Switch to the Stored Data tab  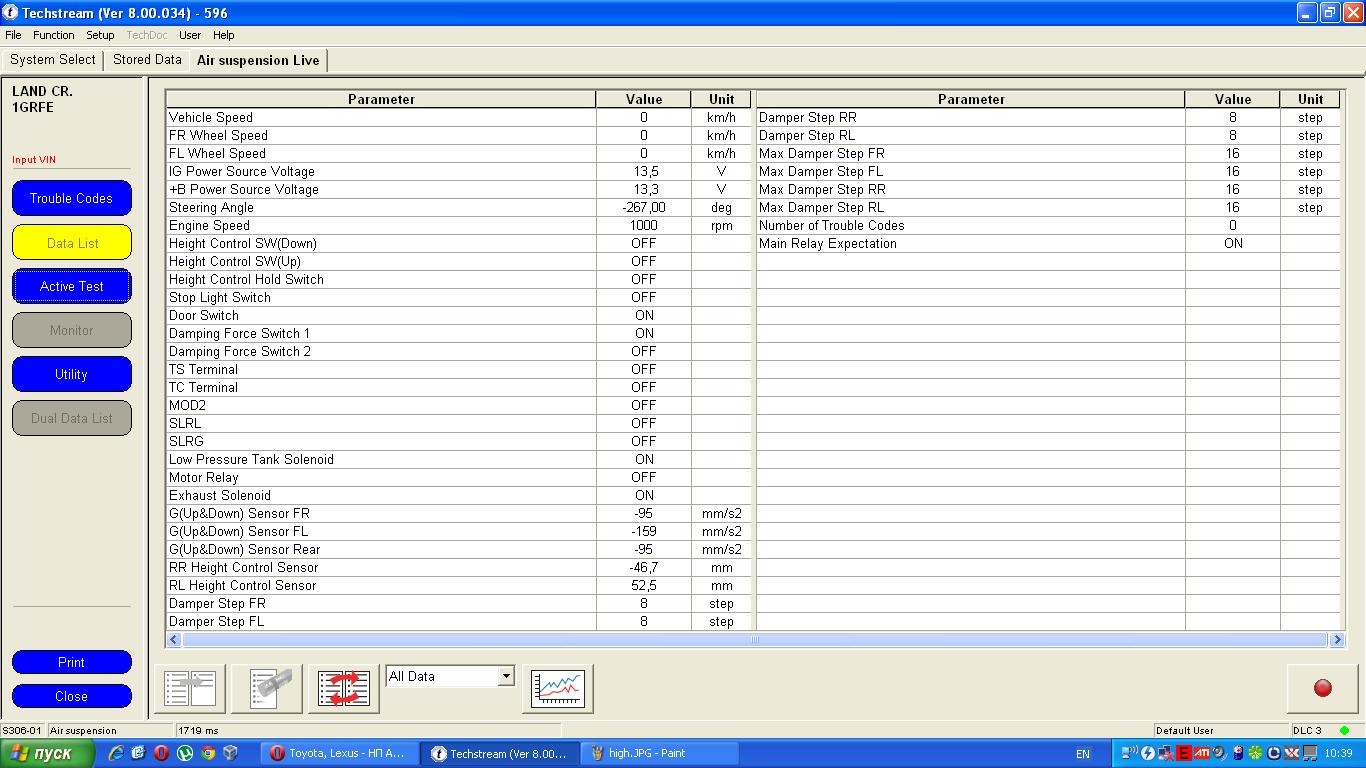tap(147, 60)
